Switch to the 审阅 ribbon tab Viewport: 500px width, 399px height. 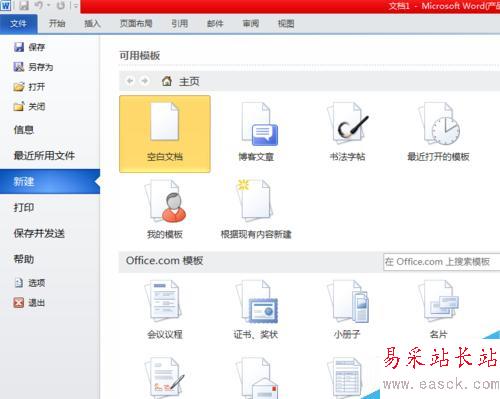[x=251, y=24]
